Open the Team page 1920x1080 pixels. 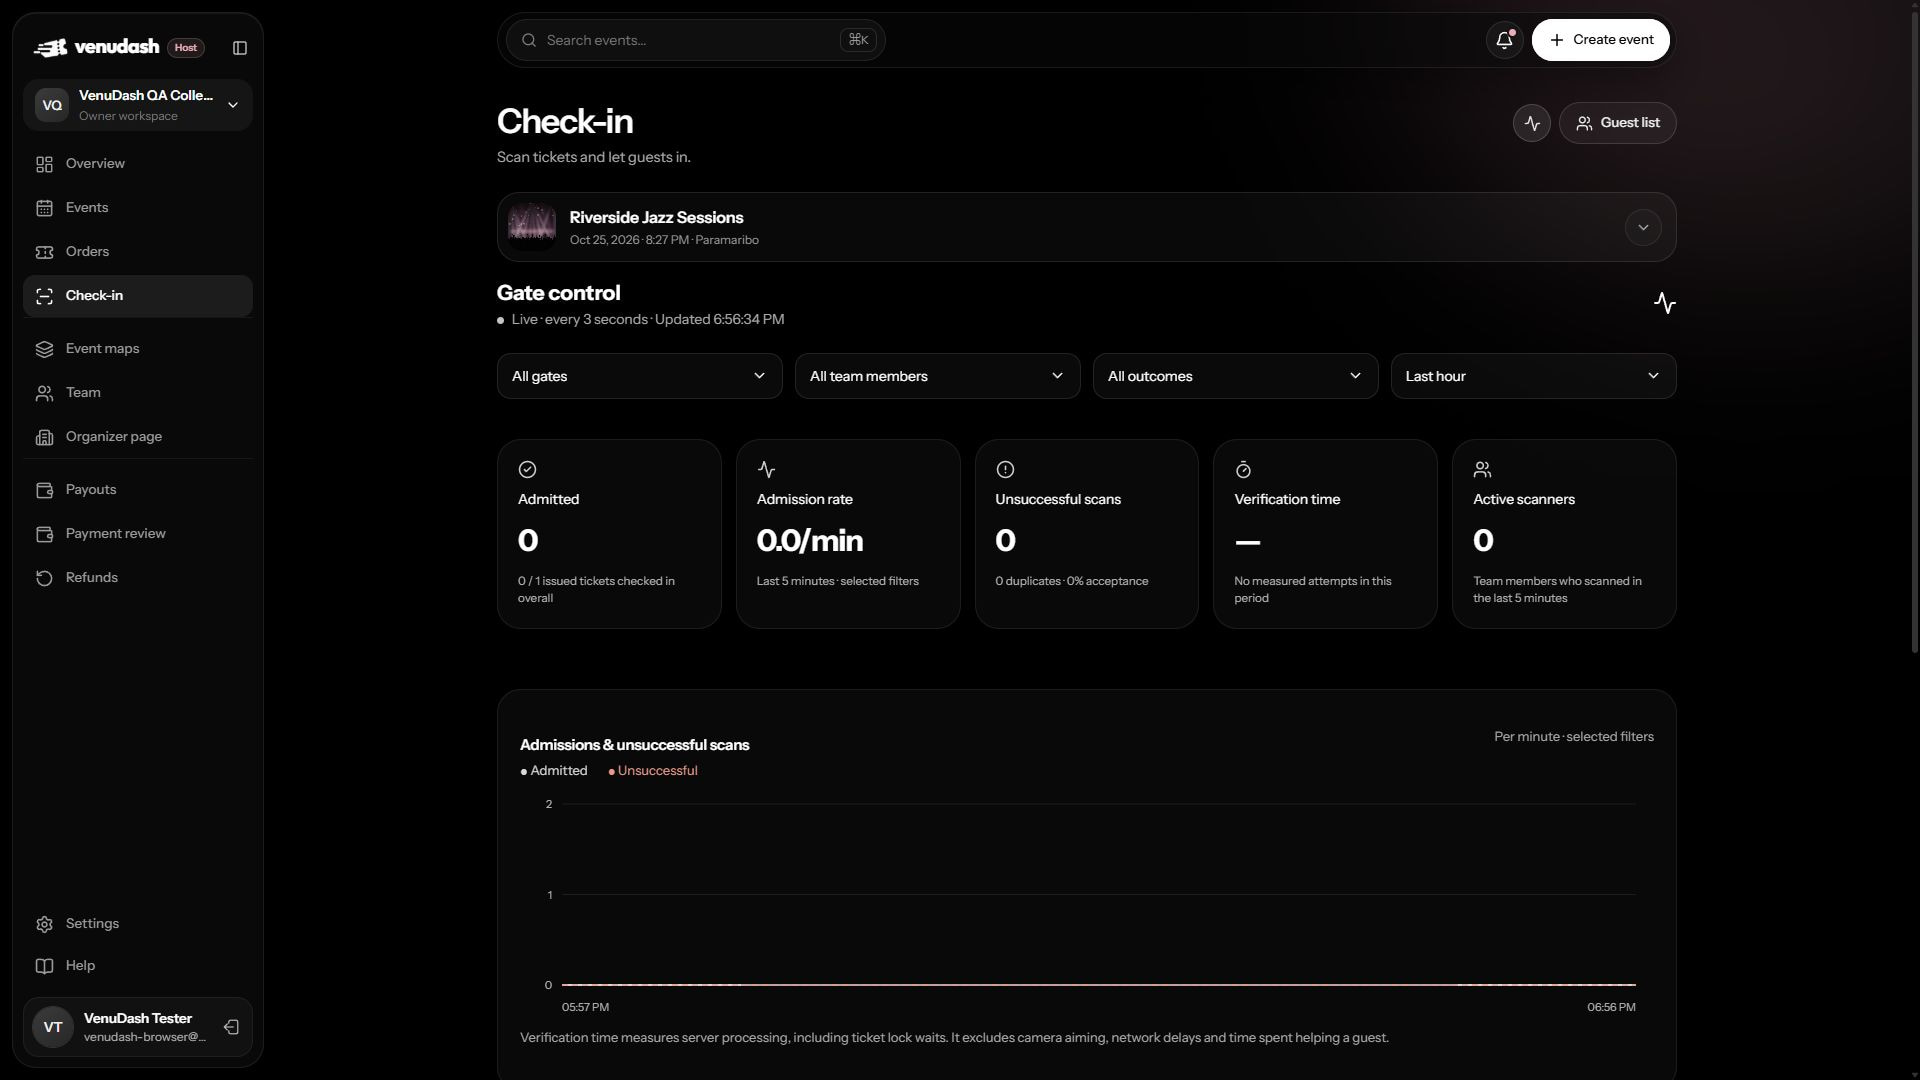click(x=138, y=393)
